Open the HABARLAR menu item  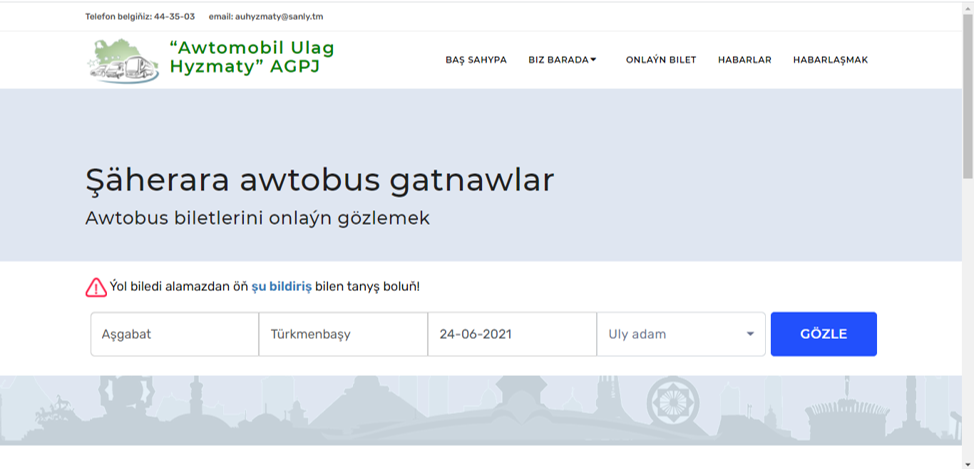(744, 60)
